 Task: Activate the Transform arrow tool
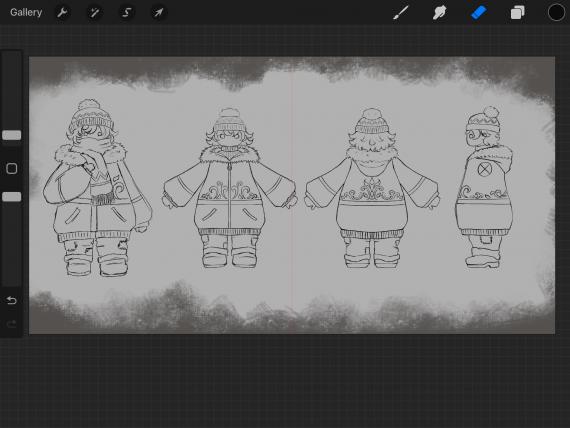click(x=158, y=13)
